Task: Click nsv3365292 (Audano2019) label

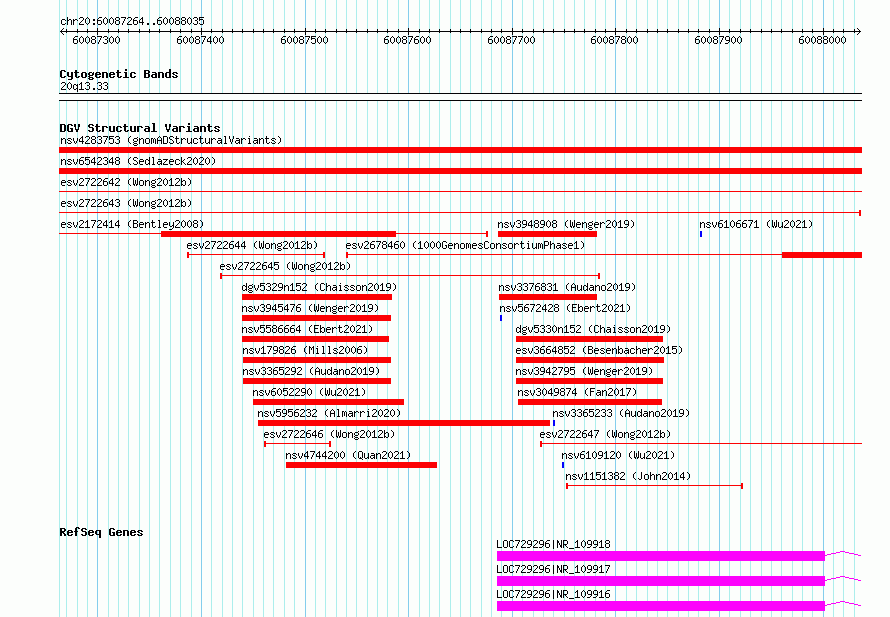Action: coord(311,371)
